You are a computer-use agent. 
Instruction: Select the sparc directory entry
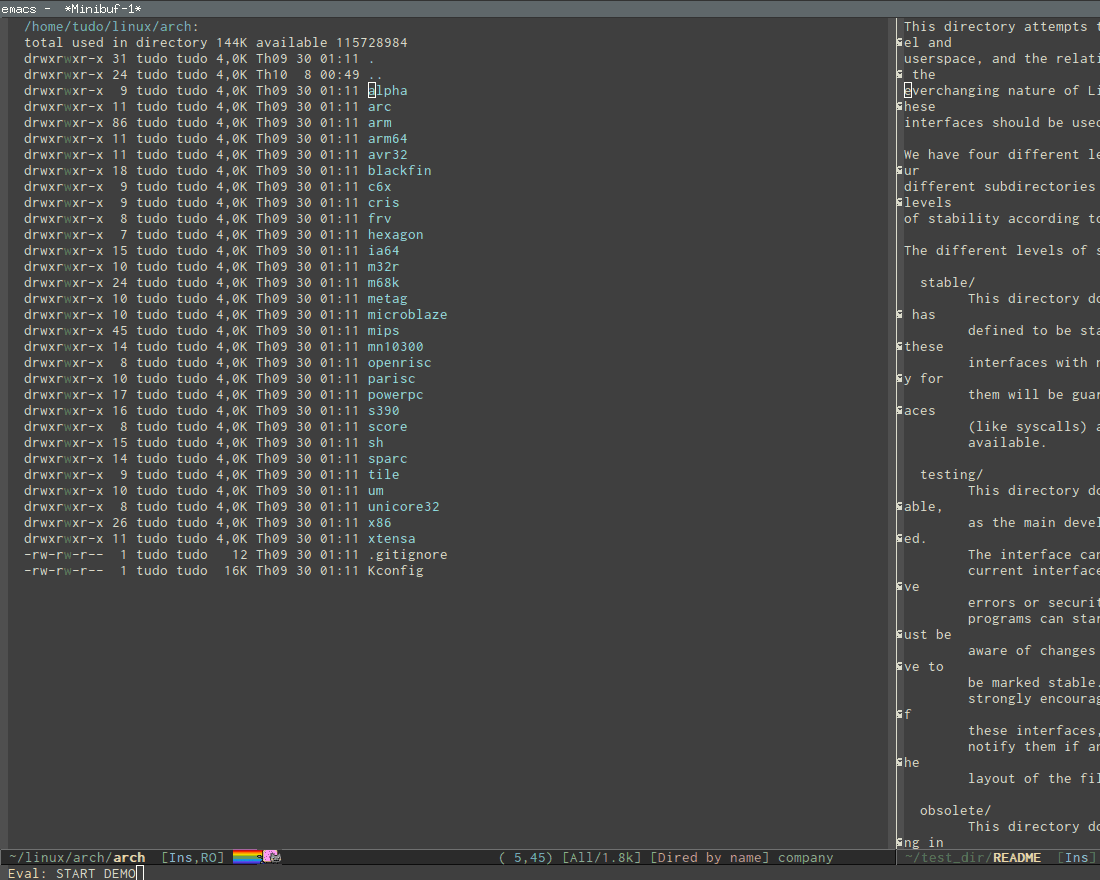(387, 458)
